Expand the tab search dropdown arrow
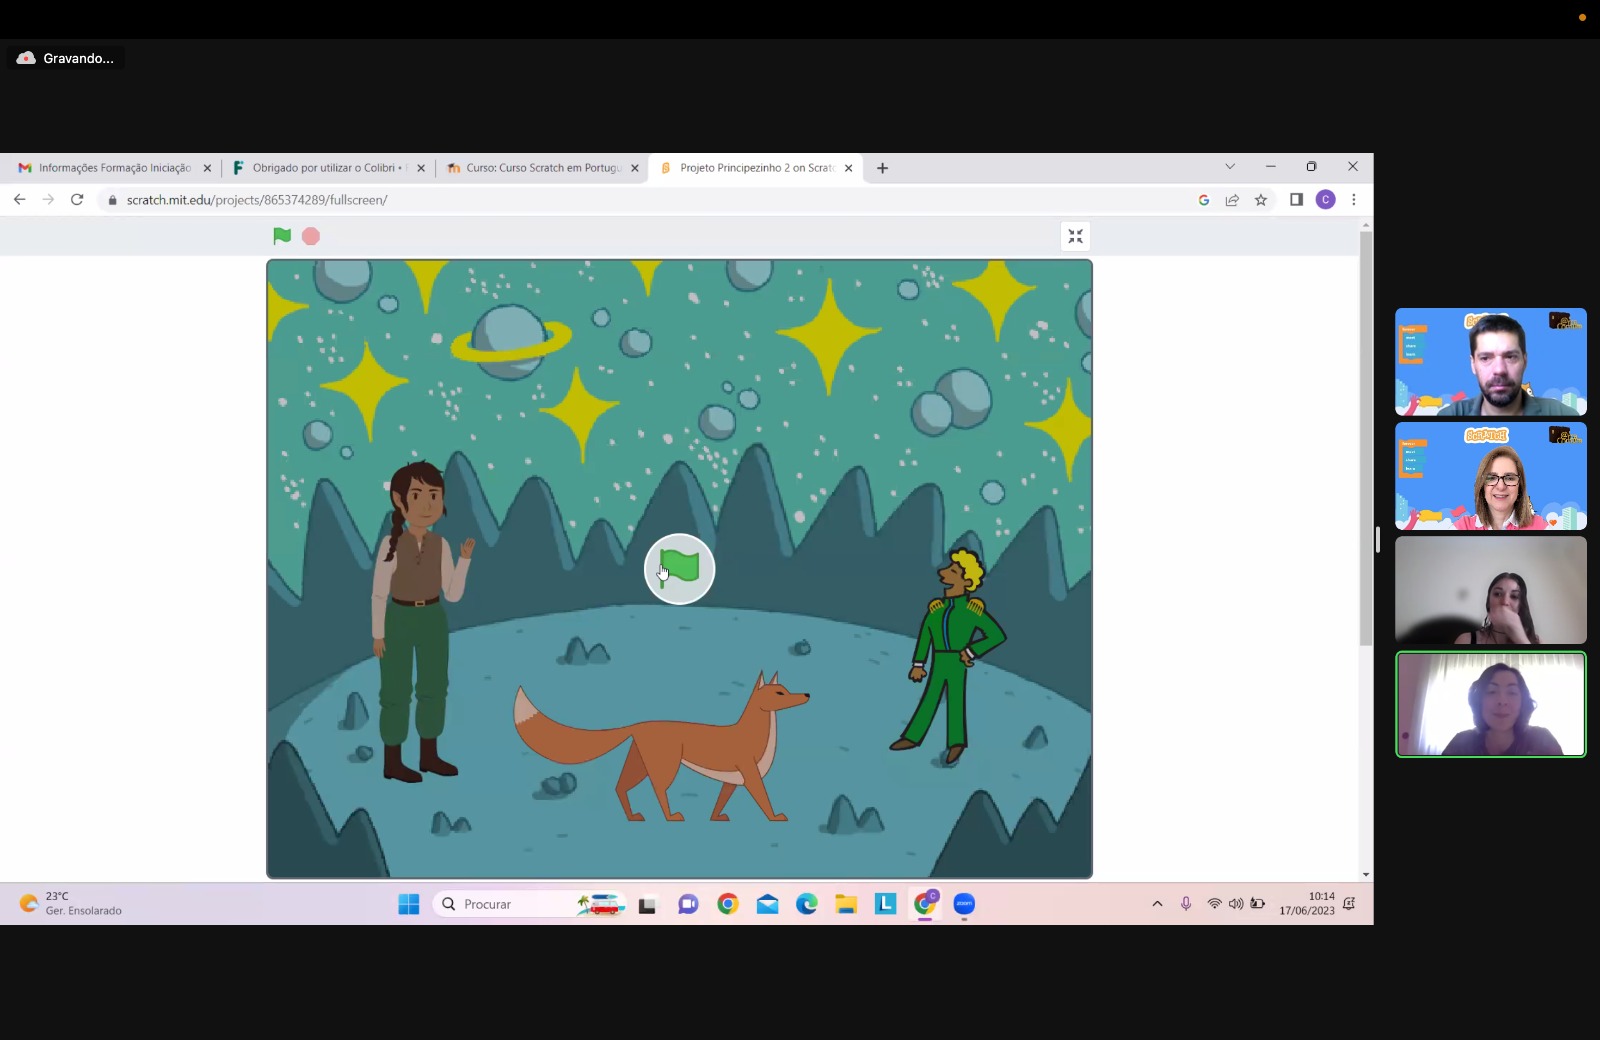This screenshot has height=1040, width=1600. pos(1230,167)
